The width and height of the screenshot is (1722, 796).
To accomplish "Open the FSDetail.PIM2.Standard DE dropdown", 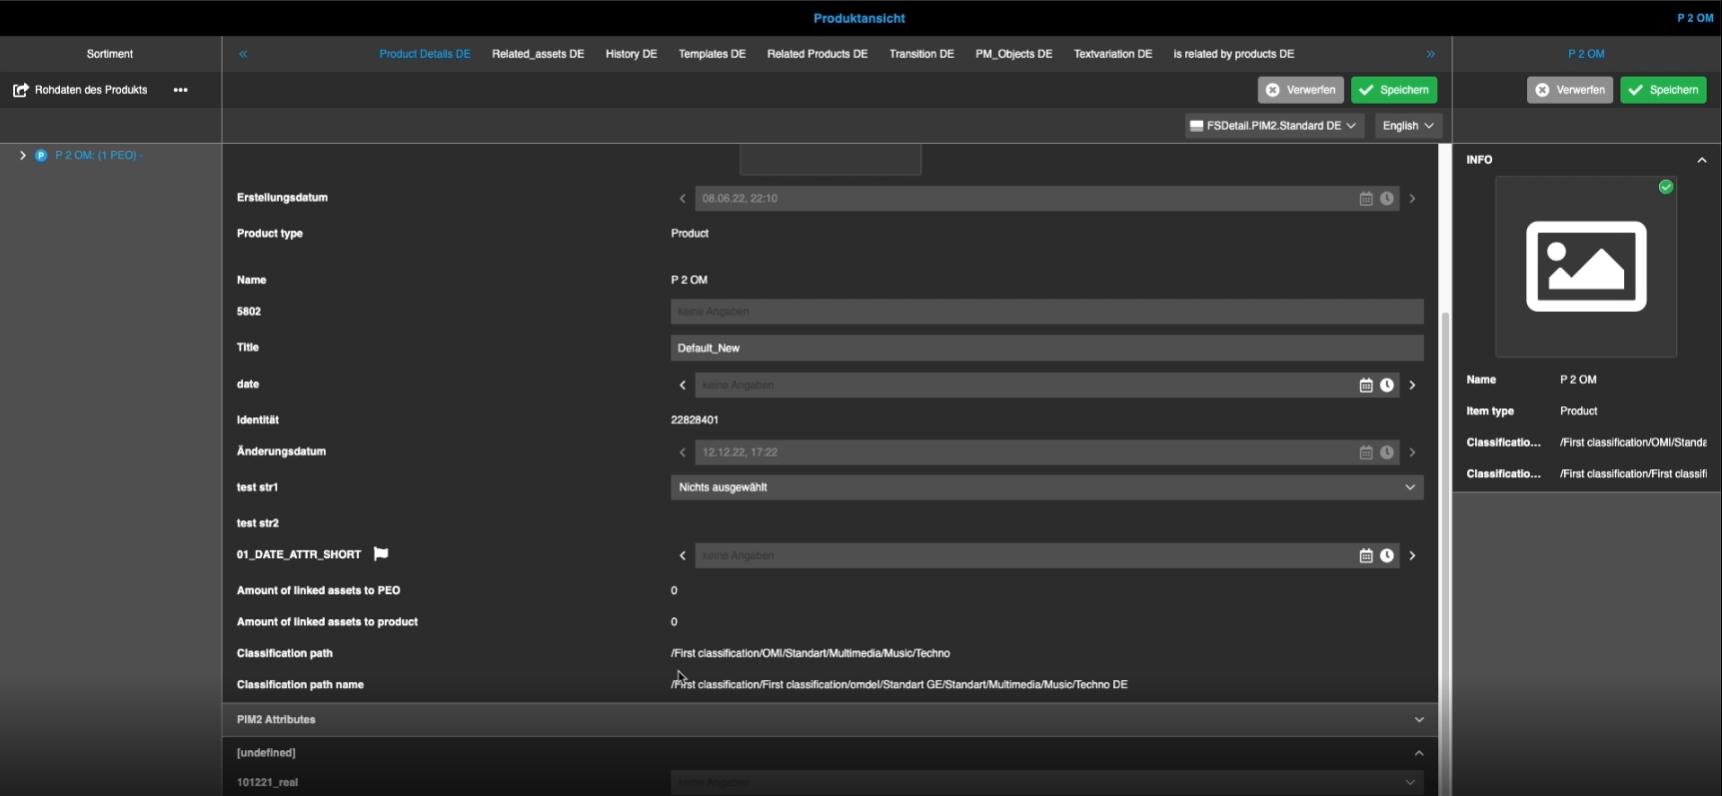I will (x=1273, y=126).
